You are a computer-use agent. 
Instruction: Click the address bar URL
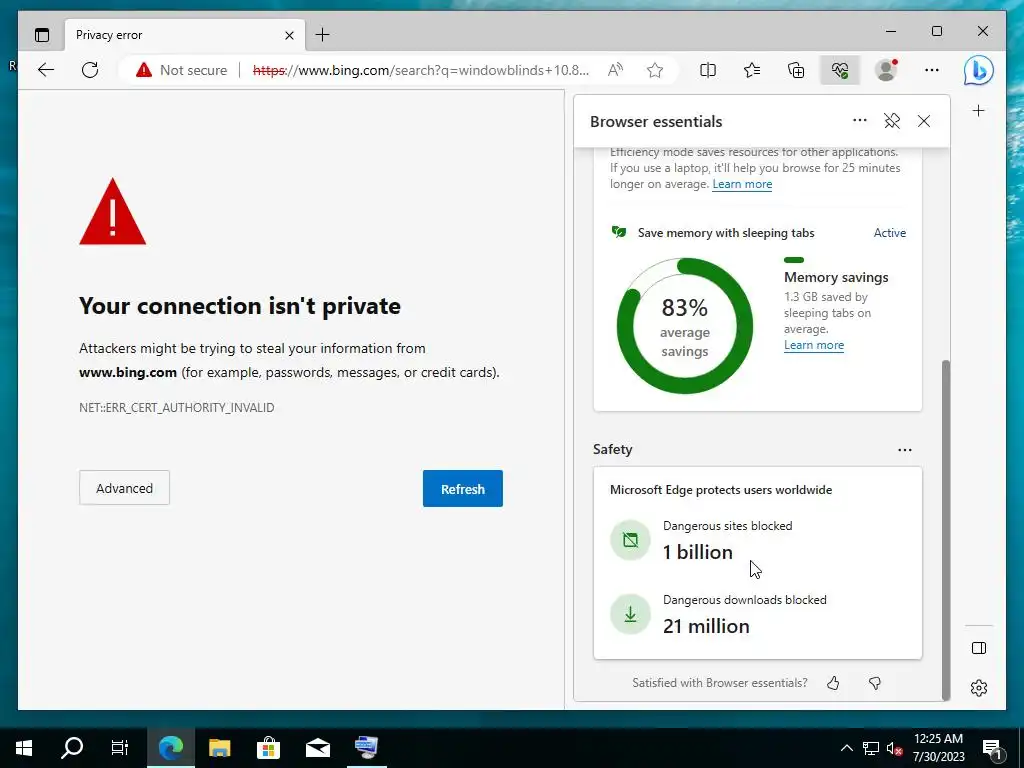click(x=421, y=70)
